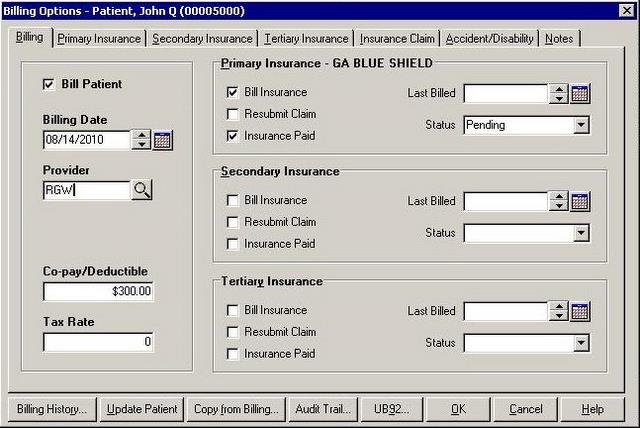Toggle the Bill Patient checkbox
Viewport: 640px width, 428px height.
49,85
